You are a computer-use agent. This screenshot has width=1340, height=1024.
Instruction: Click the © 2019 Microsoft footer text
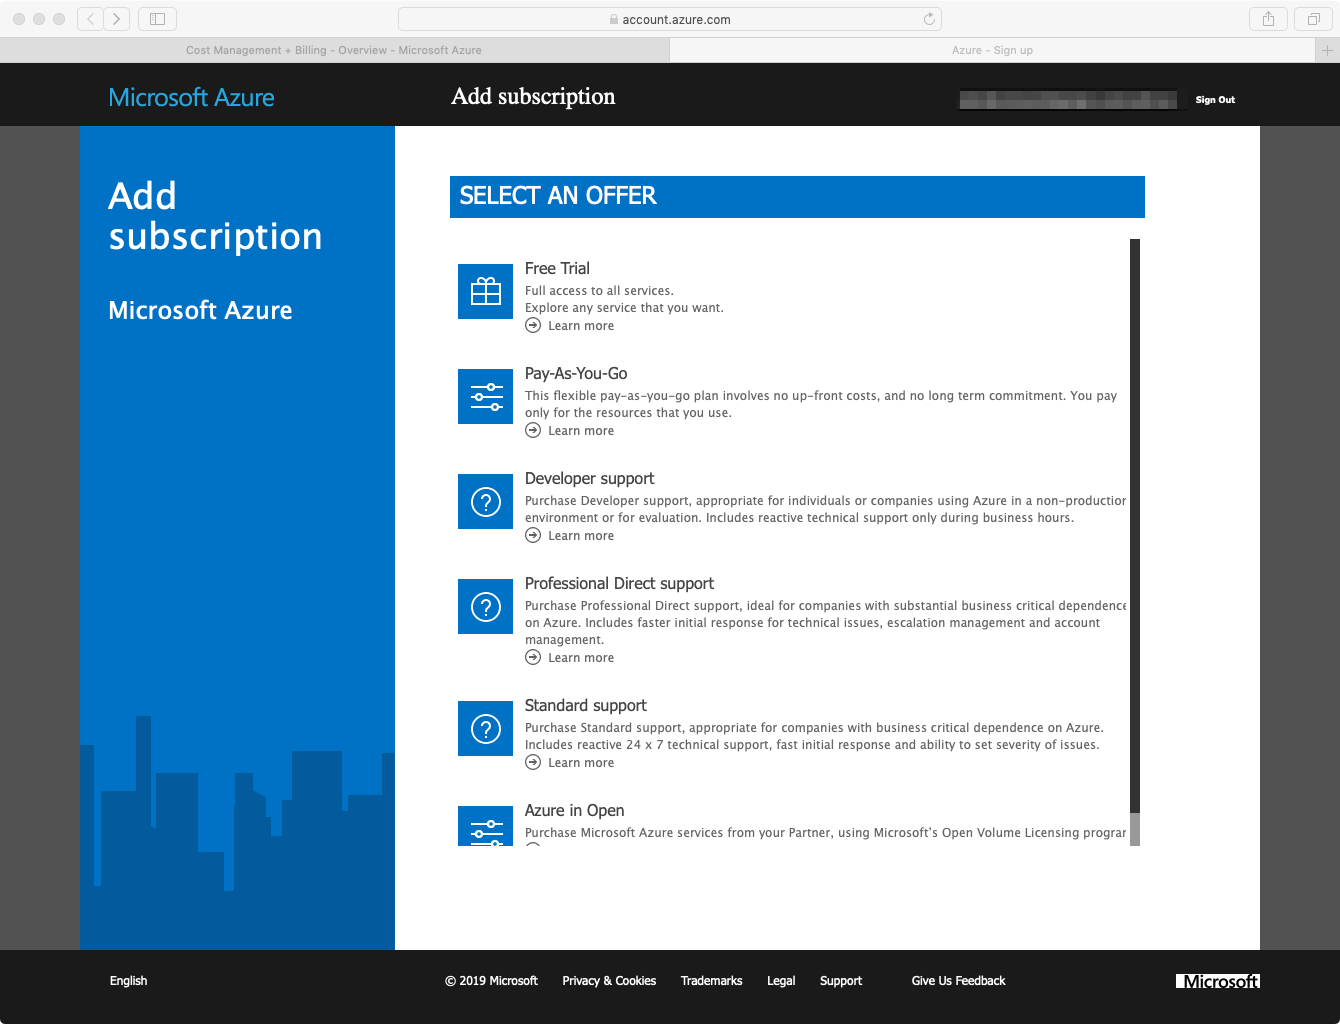491,981
